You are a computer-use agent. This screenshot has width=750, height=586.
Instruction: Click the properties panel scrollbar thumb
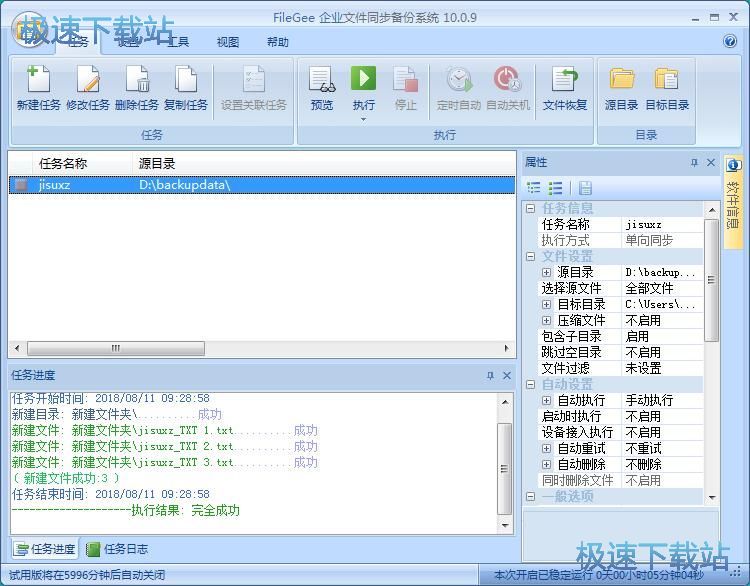point(711,280)
